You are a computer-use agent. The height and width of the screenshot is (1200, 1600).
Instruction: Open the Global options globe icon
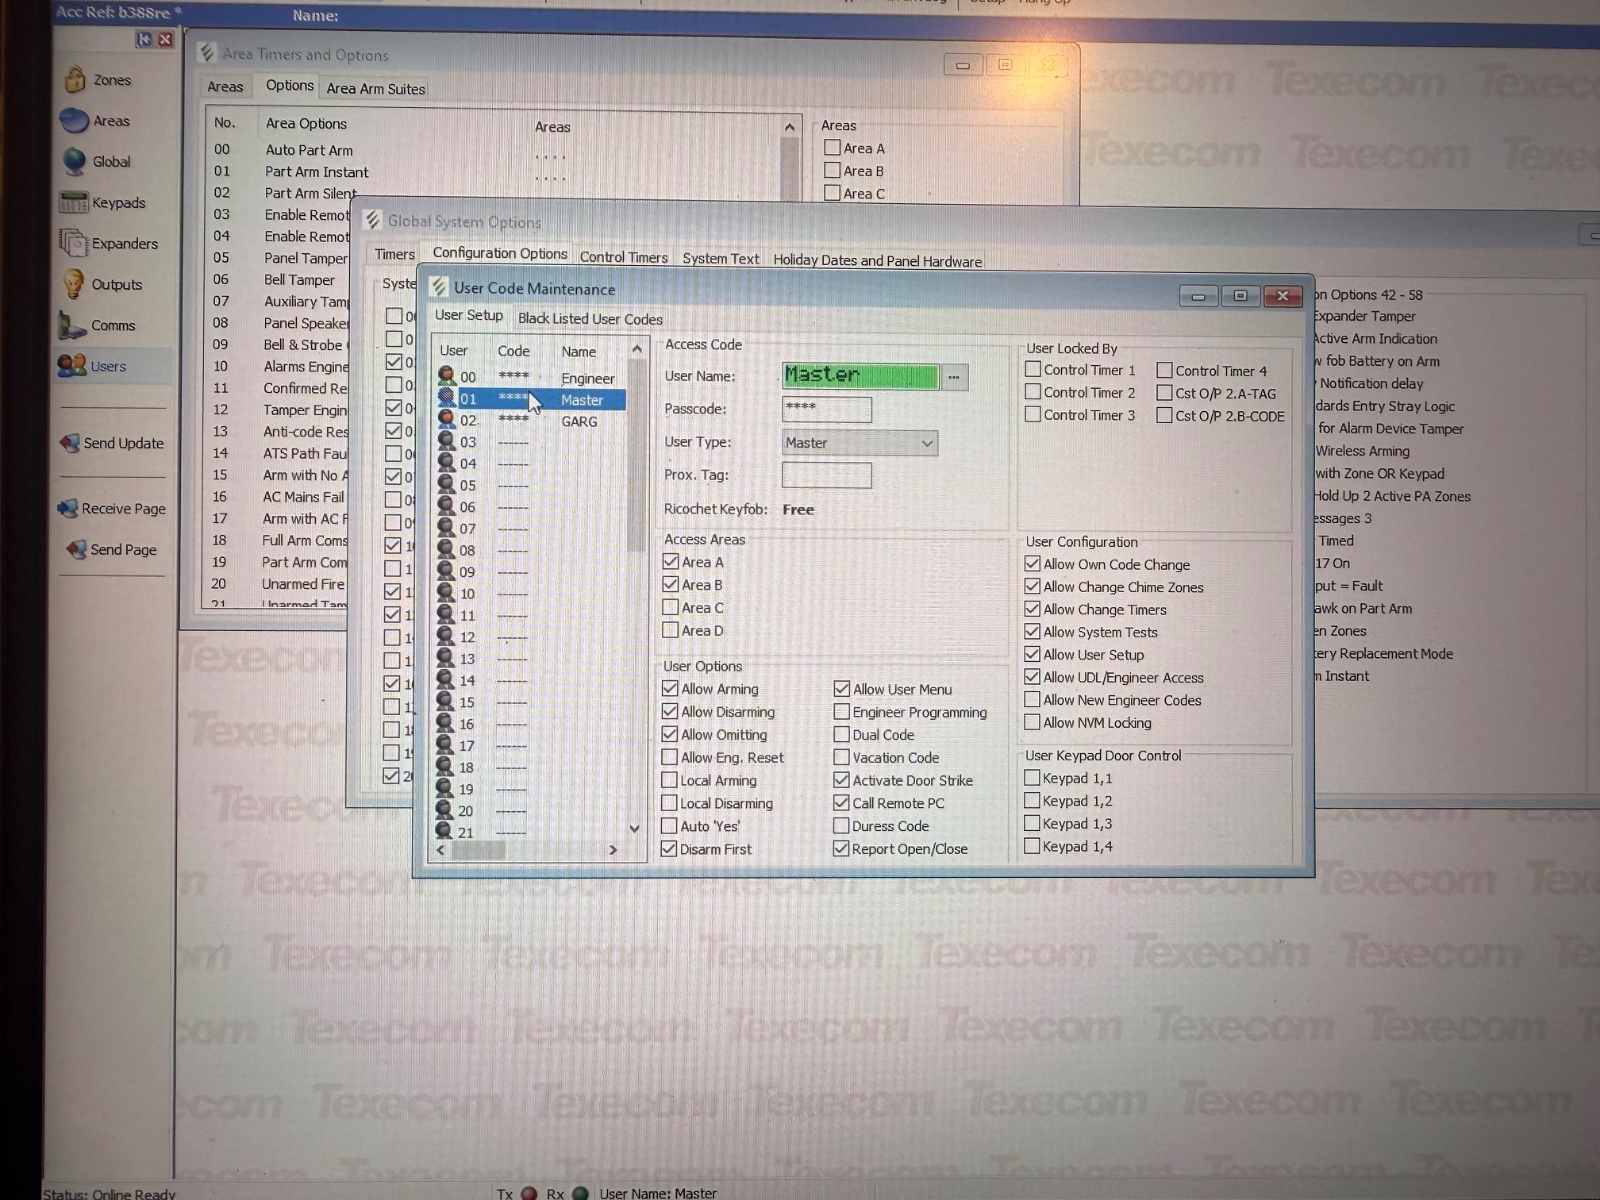coord(75,161)
